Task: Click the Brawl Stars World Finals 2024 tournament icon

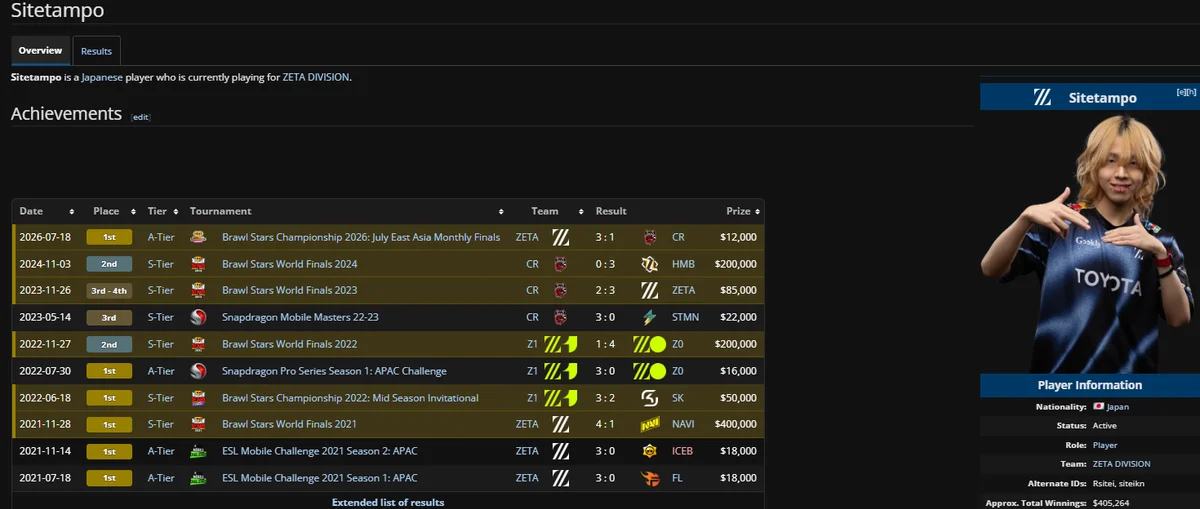Action: point(198,264)
